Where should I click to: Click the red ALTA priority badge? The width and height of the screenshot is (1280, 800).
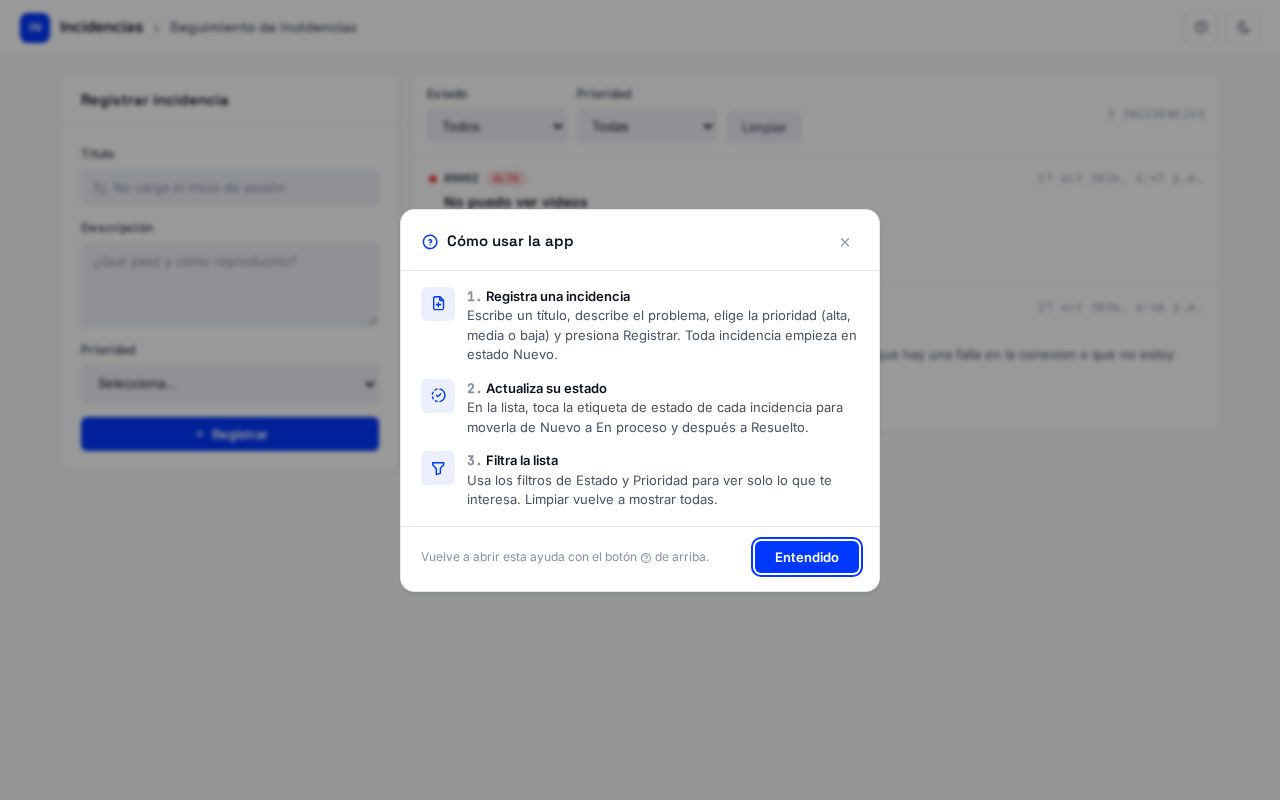click(x=506, y=178)
